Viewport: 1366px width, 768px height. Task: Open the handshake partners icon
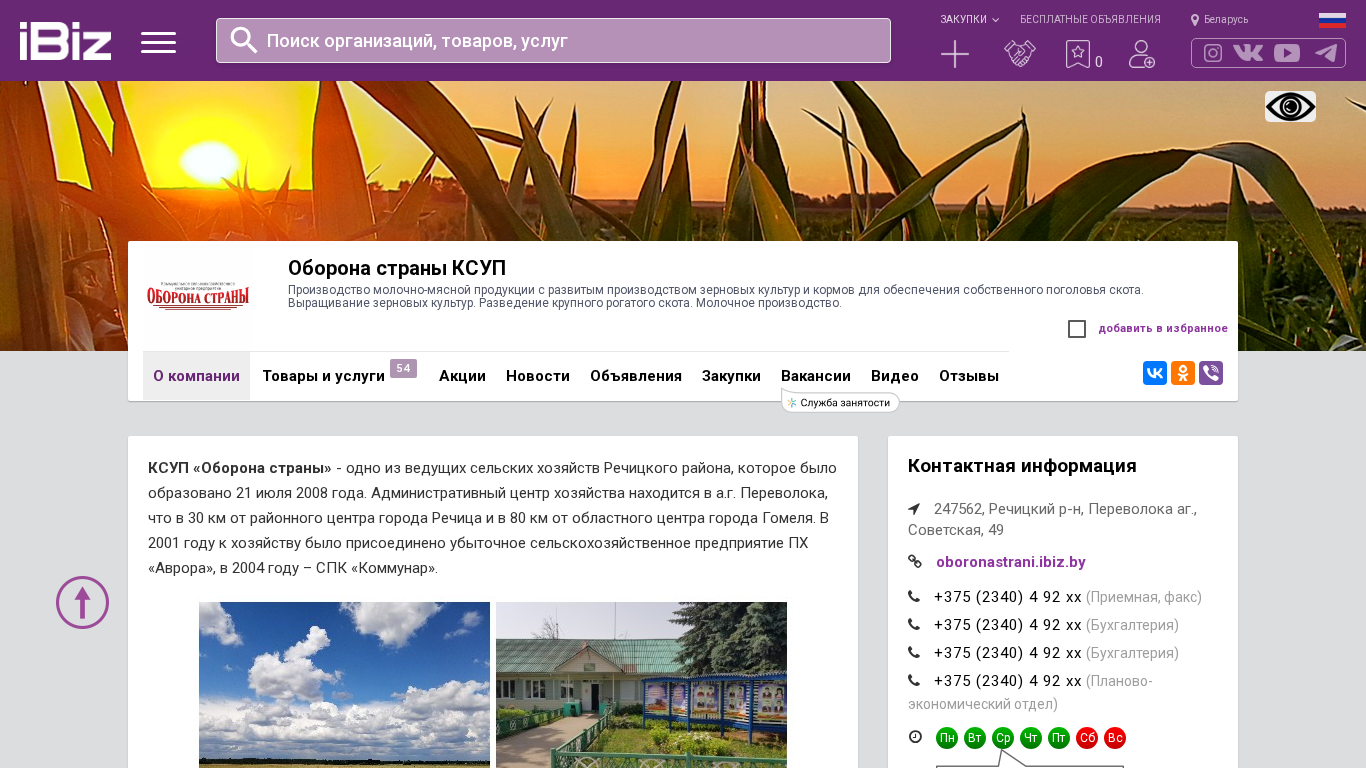click(1020, 54)
